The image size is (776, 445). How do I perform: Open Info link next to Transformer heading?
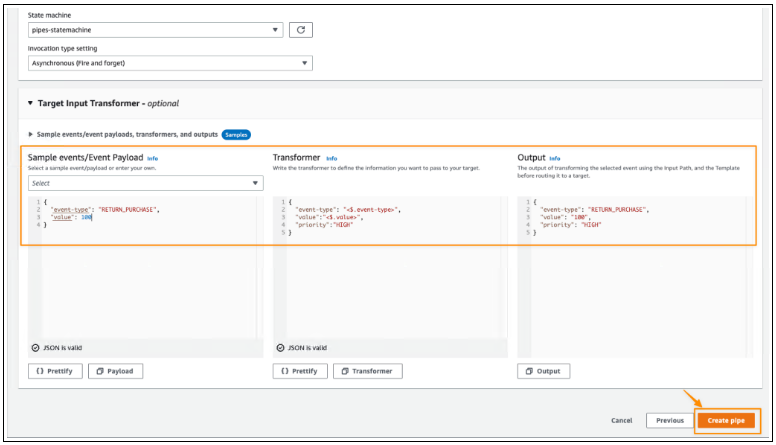pos(331,158)
